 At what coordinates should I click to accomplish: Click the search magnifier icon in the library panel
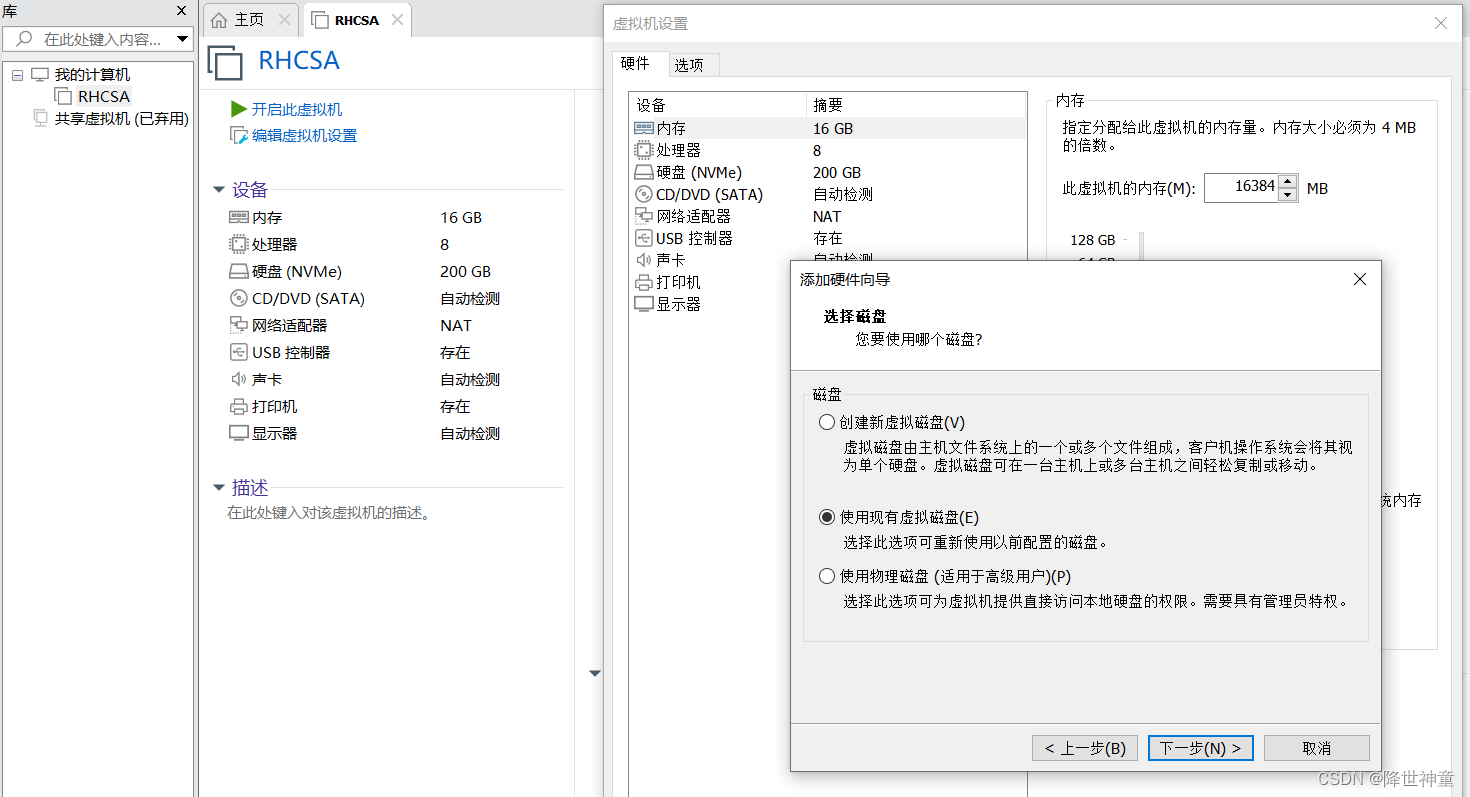25,39
